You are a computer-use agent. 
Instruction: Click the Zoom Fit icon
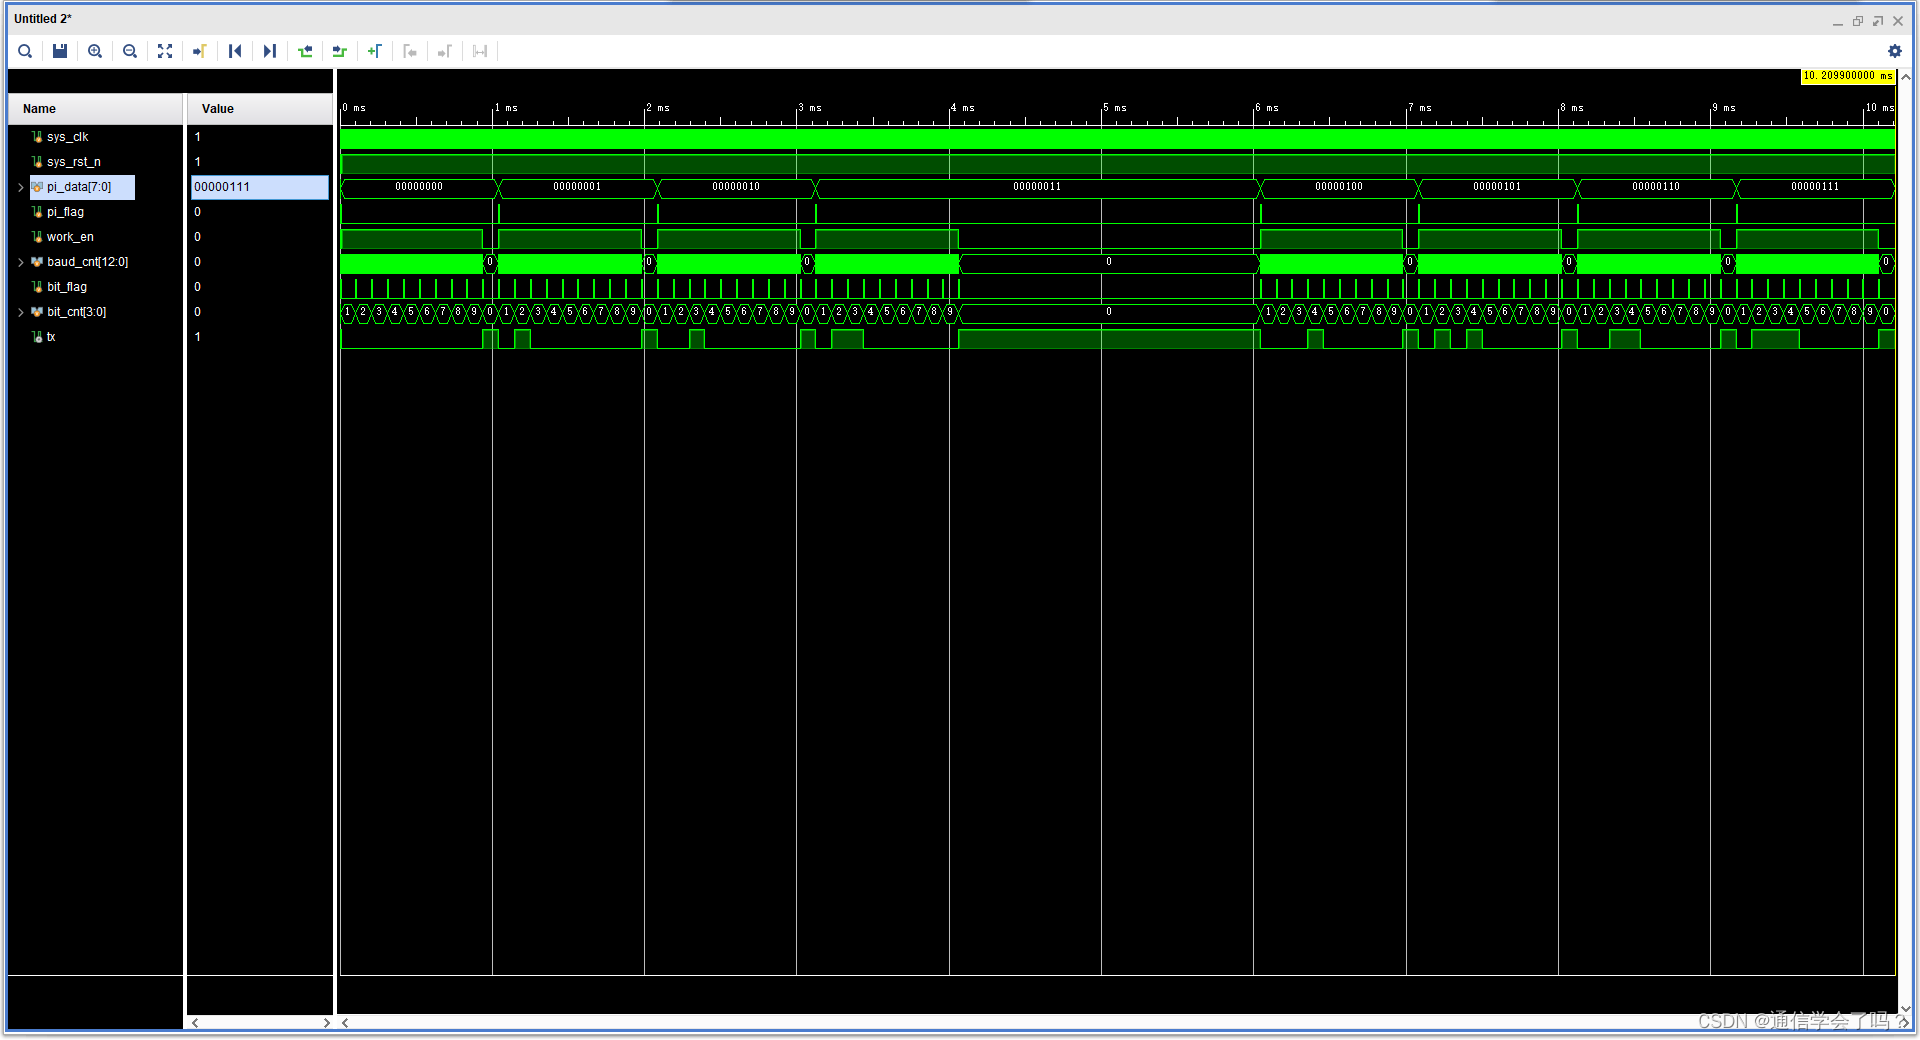tap(165, 51)
